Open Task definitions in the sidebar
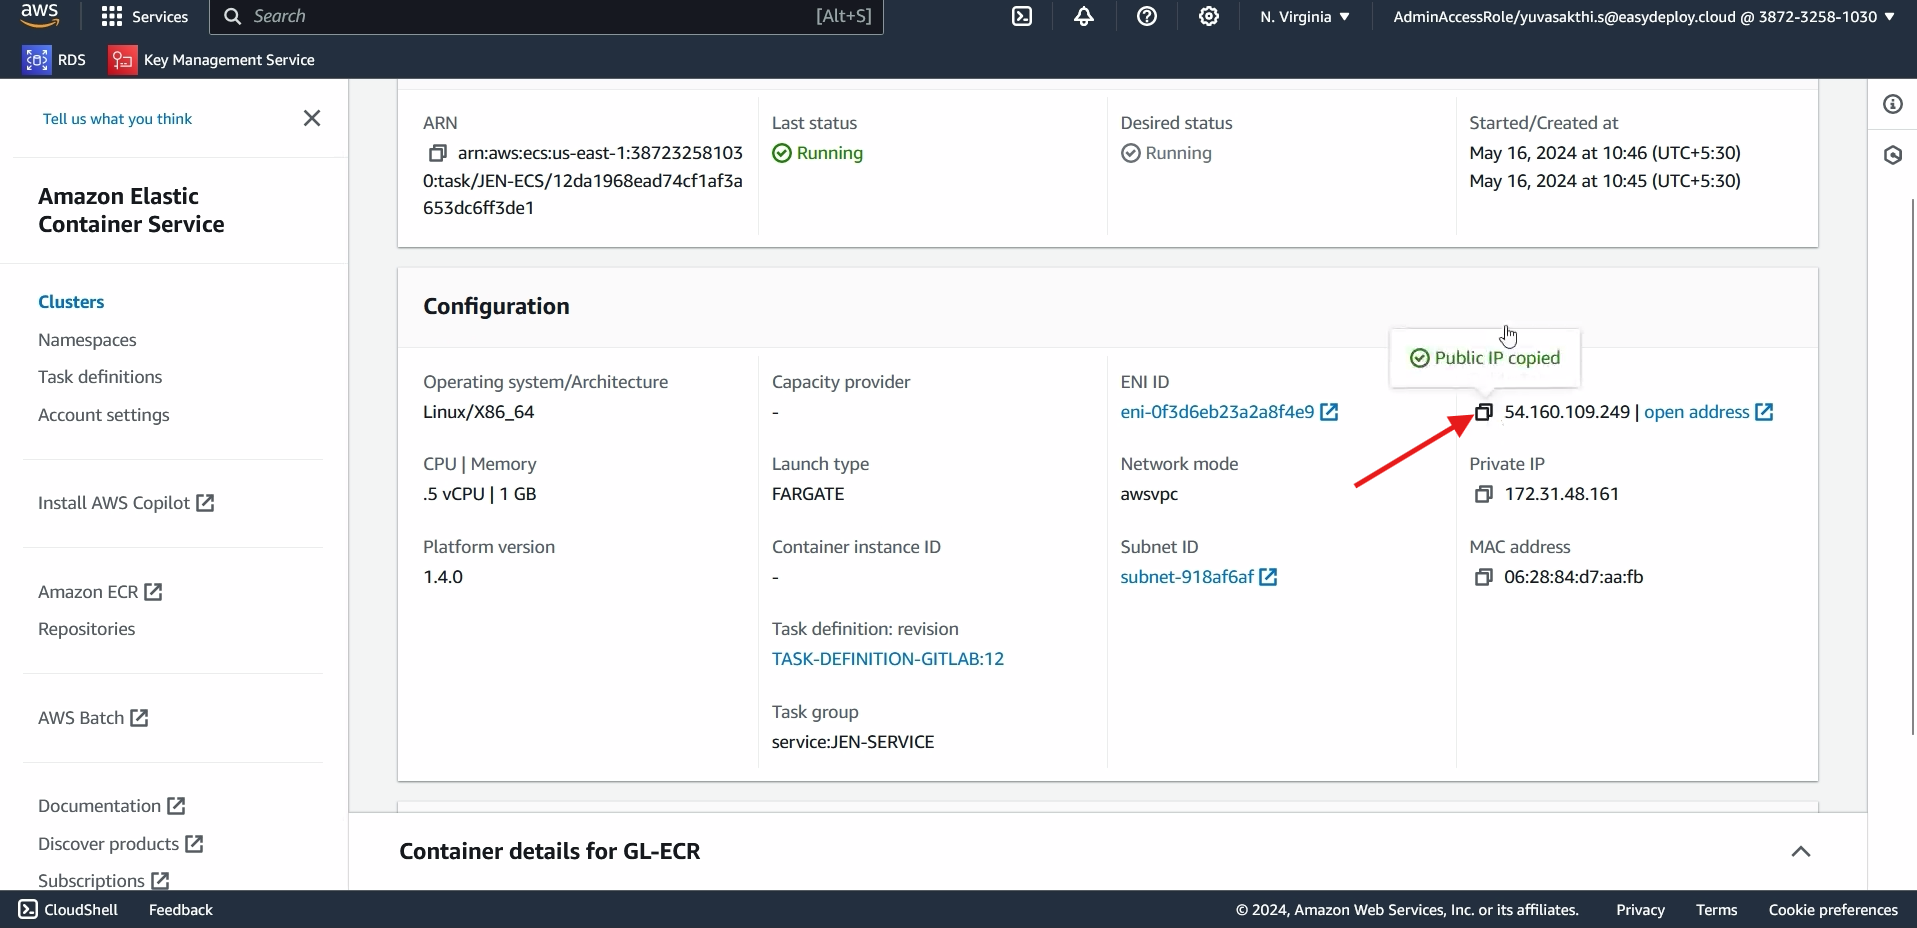1917x928 pixels. [x=100, y=377]
